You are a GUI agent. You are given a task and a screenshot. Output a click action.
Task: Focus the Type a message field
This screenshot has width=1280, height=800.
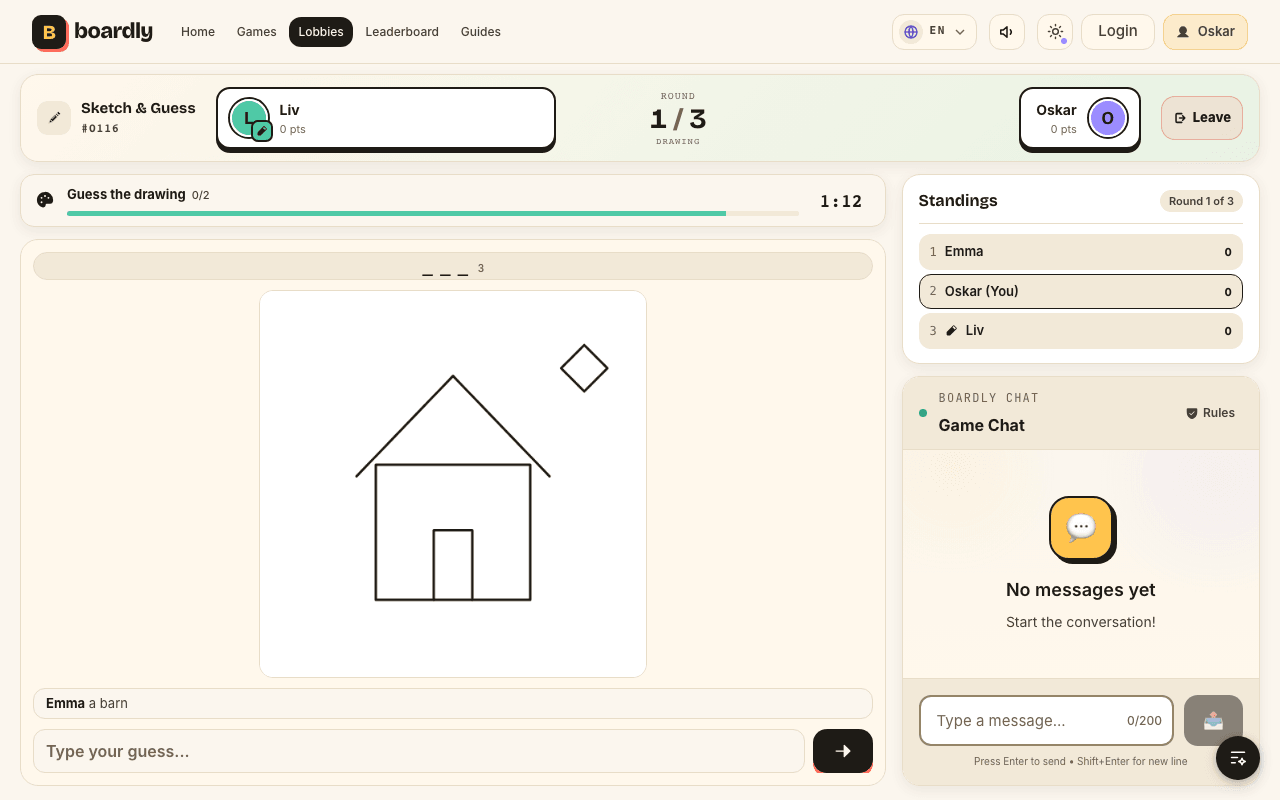pyautogui.click(x=1046, y=720)
